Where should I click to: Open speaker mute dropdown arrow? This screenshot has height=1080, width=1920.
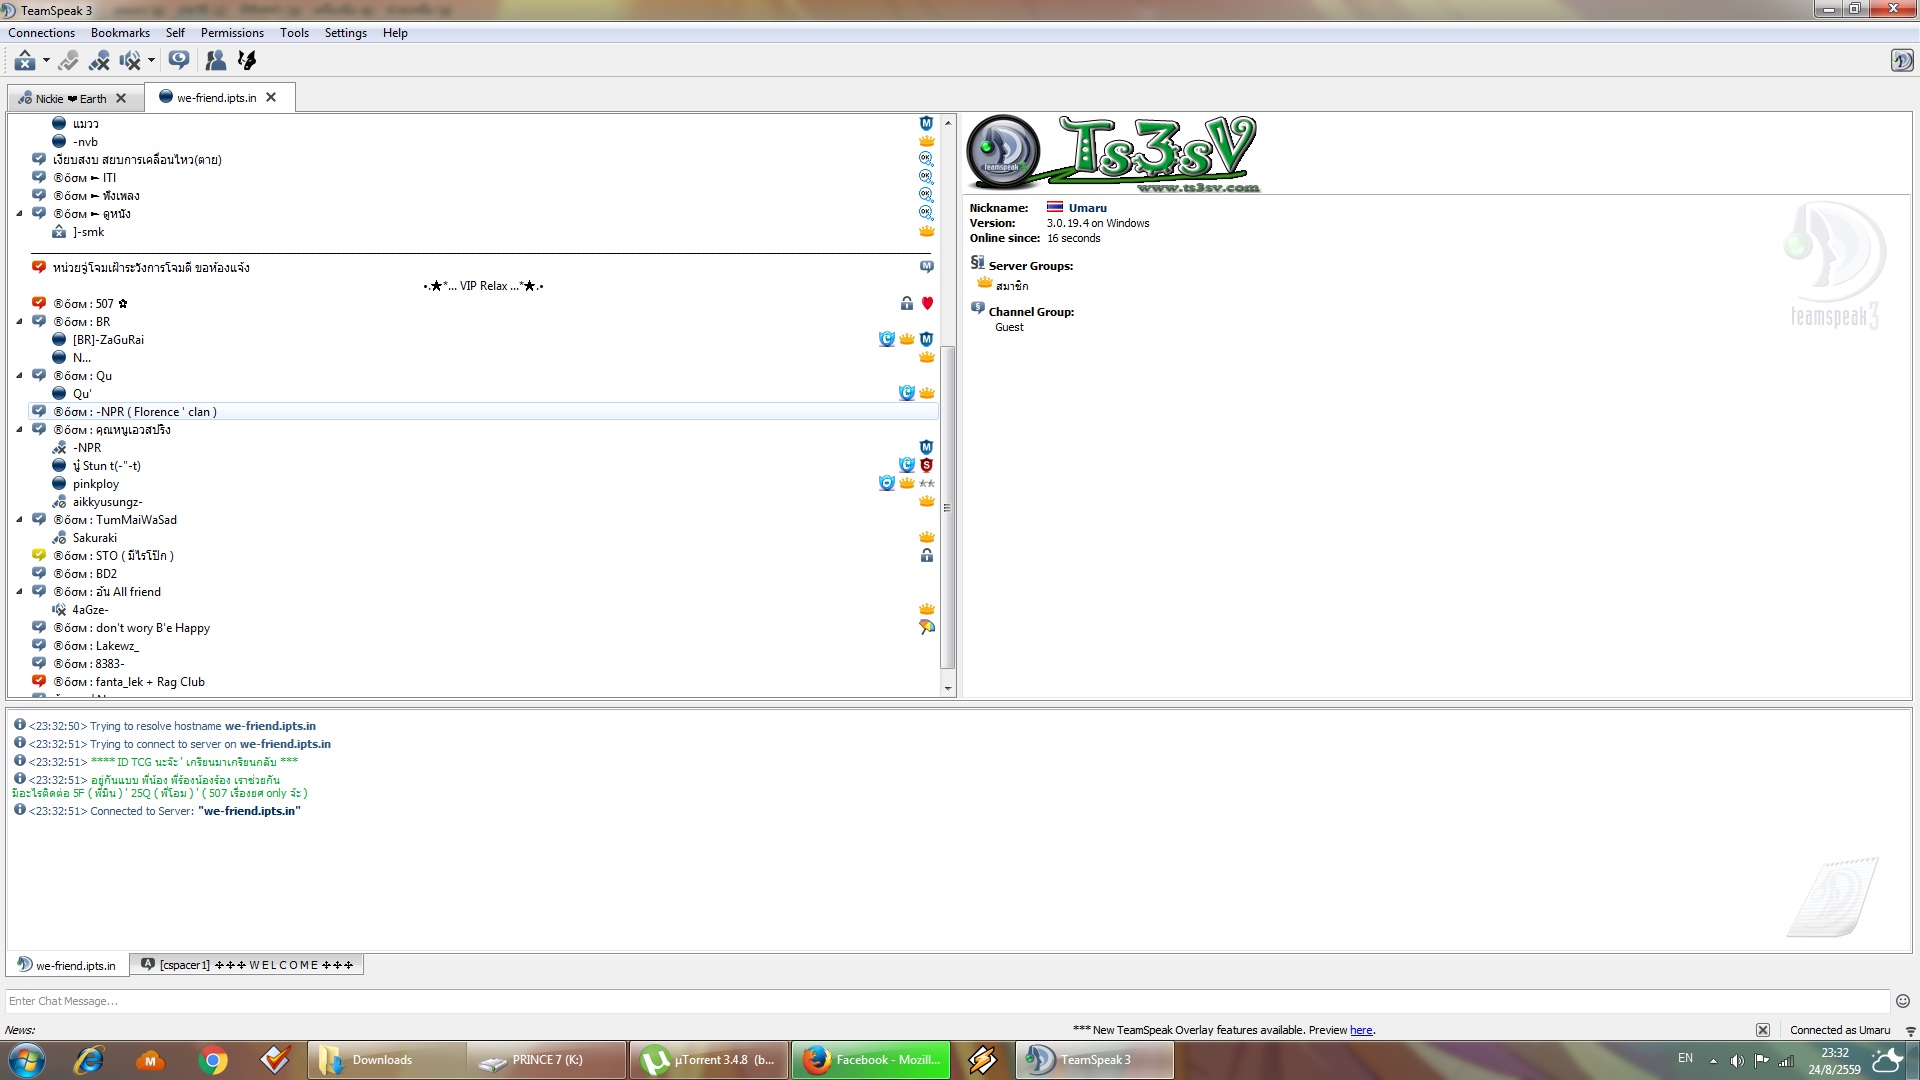point(151,60)
